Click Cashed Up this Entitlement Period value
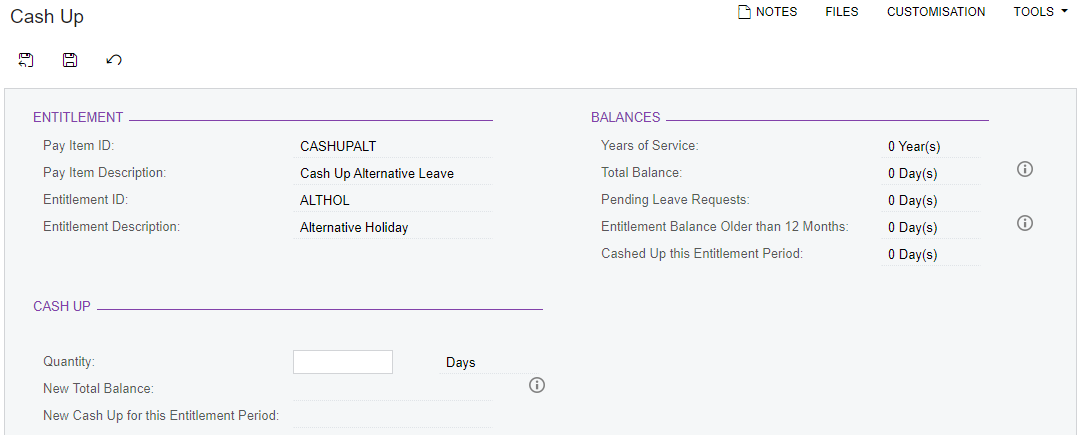Screen dimensions: 1078x435 pyautogui.click(x=930, y=254)
